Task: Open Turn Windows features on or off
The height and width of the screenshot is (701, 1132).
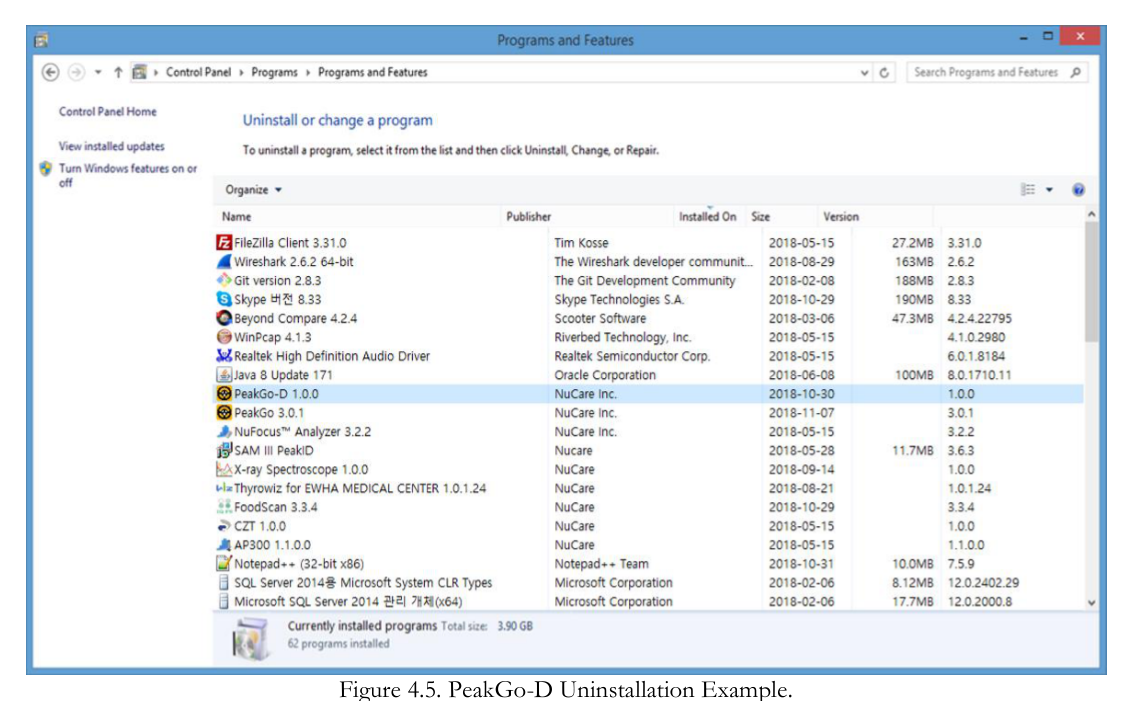Action: (128, 175)
